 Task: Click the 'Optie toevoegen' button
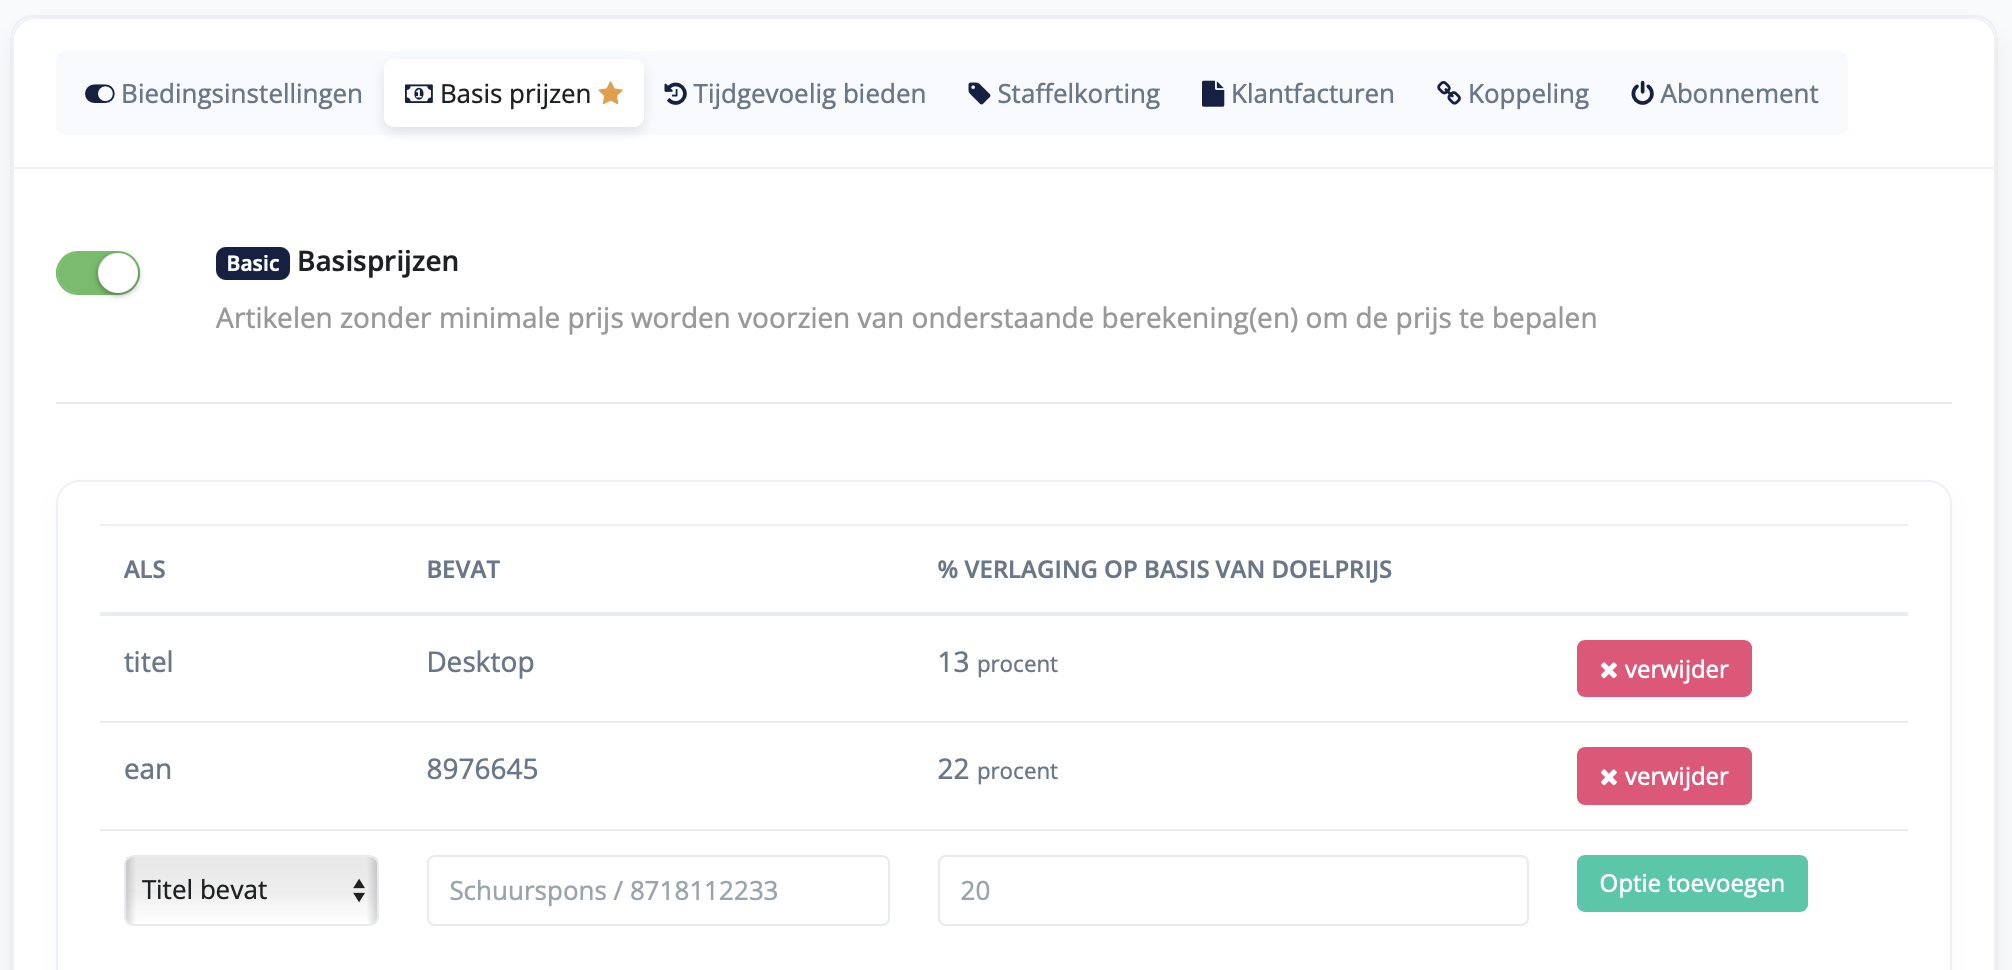pyautogui.click(x=1691, y=883)
